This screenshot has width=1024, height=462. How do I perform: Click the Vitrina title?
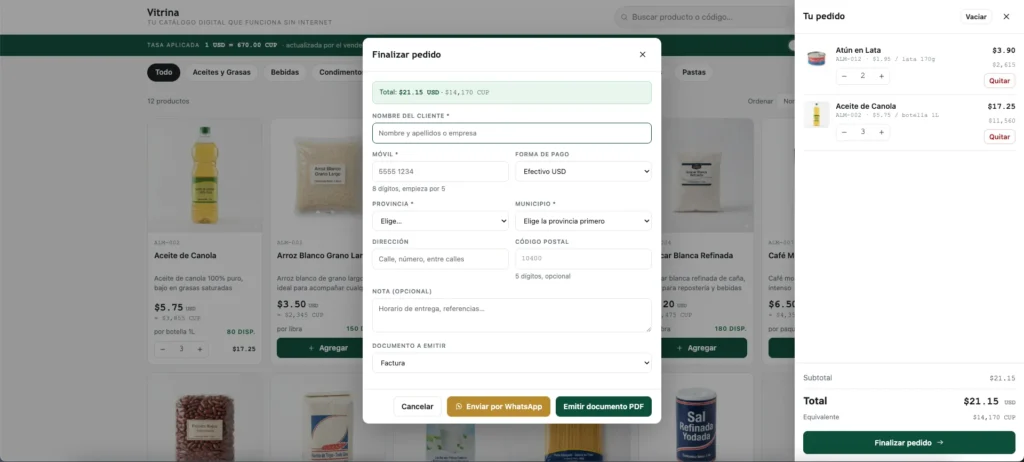(x=163, y=12)
